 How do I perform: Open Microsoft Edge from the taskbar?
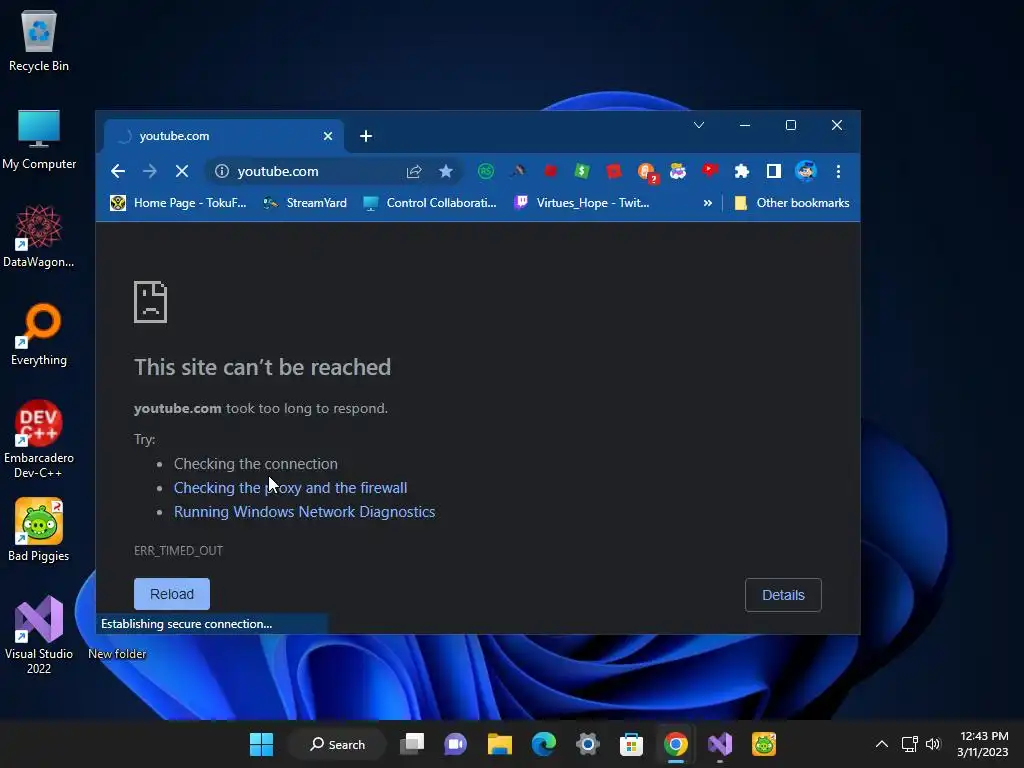[543, 744]
